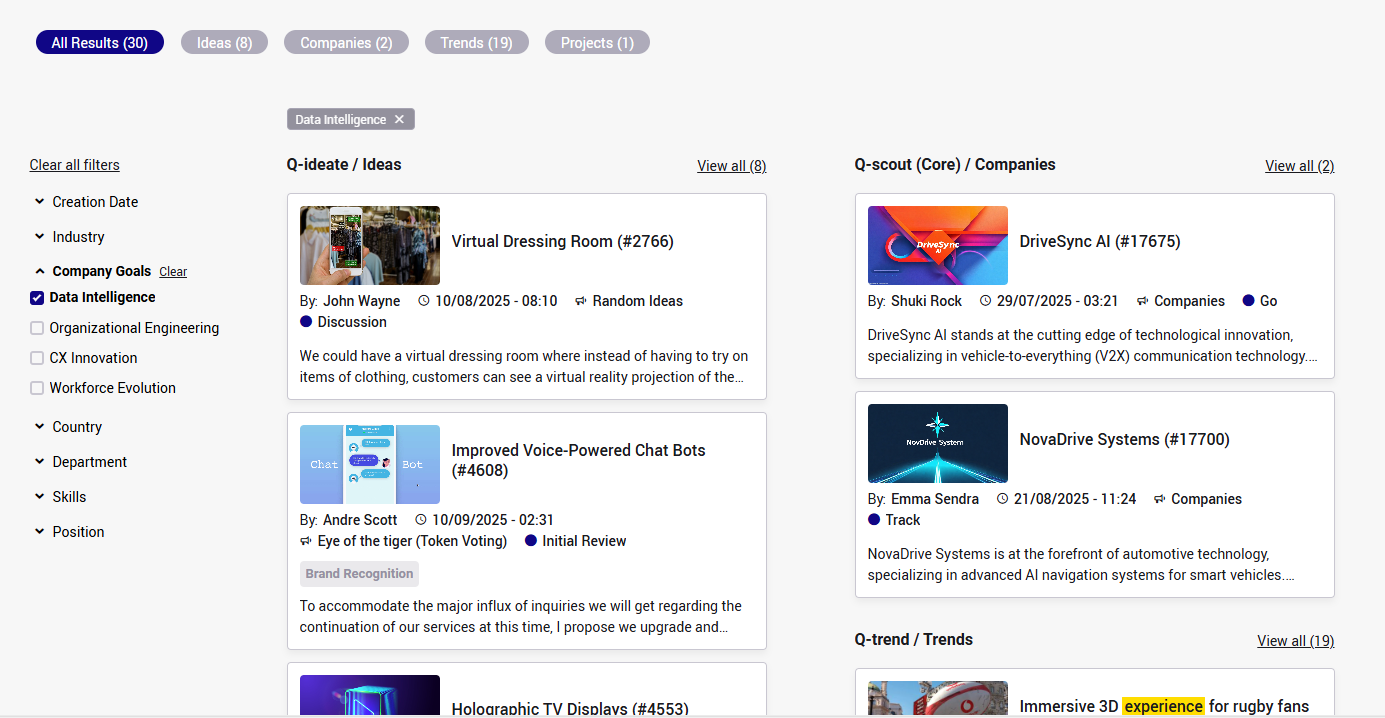Click Clear all filters link

point(75,165)
